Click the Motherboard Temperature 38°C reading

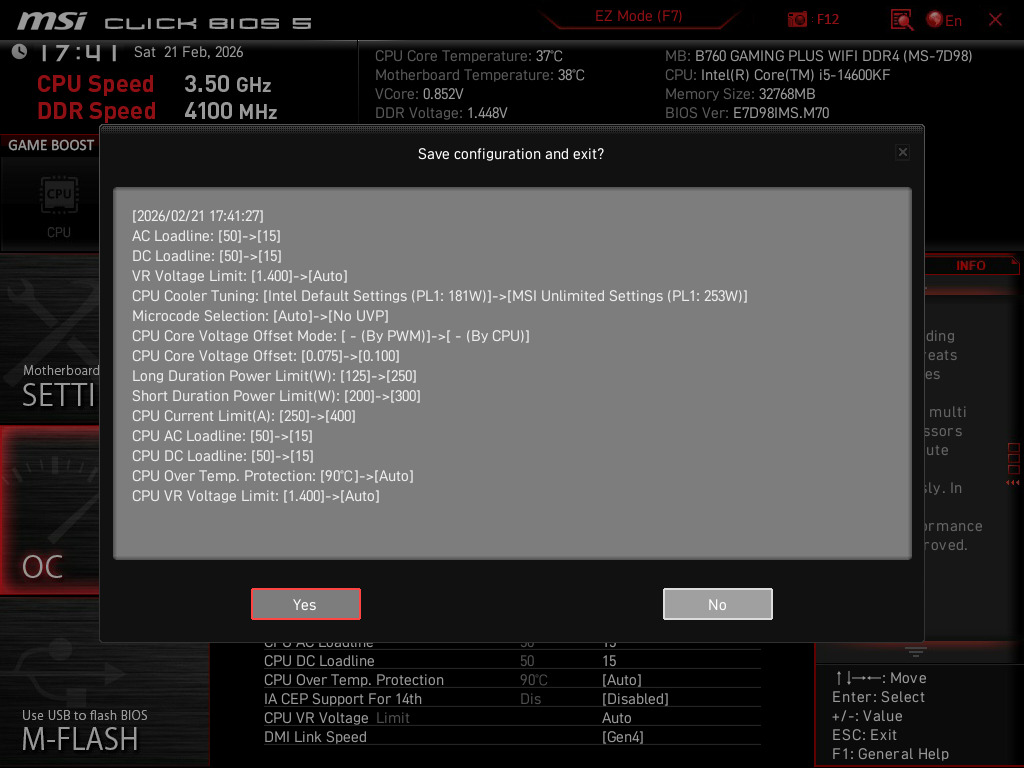coord(480,75)
